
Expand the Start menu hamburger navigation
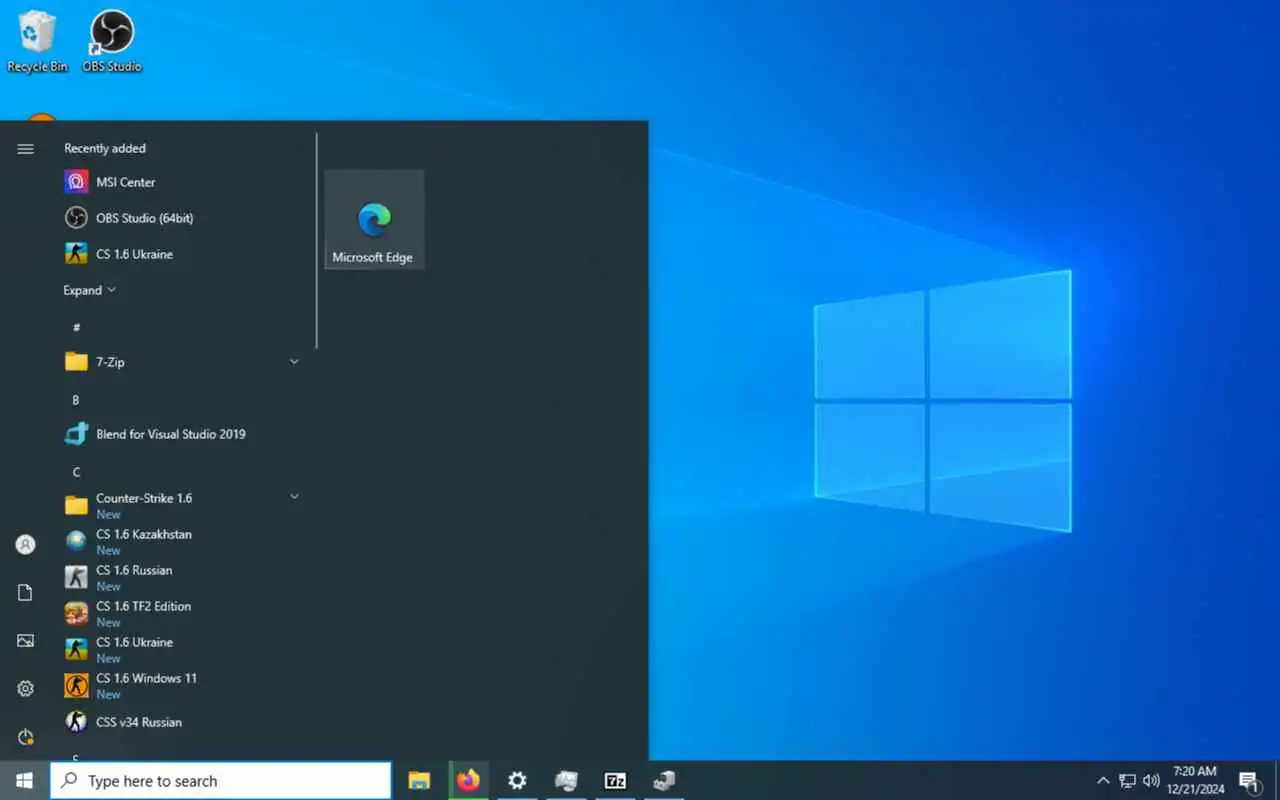tap(25, 149)
